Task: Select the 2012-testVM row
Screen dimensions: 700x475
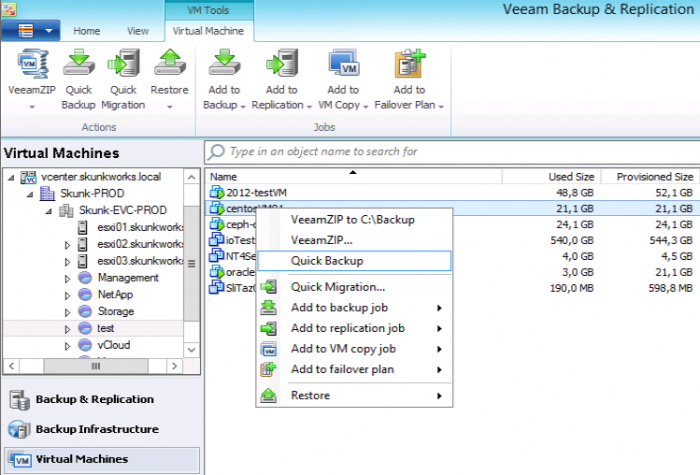Action: [x=453, y=192]
